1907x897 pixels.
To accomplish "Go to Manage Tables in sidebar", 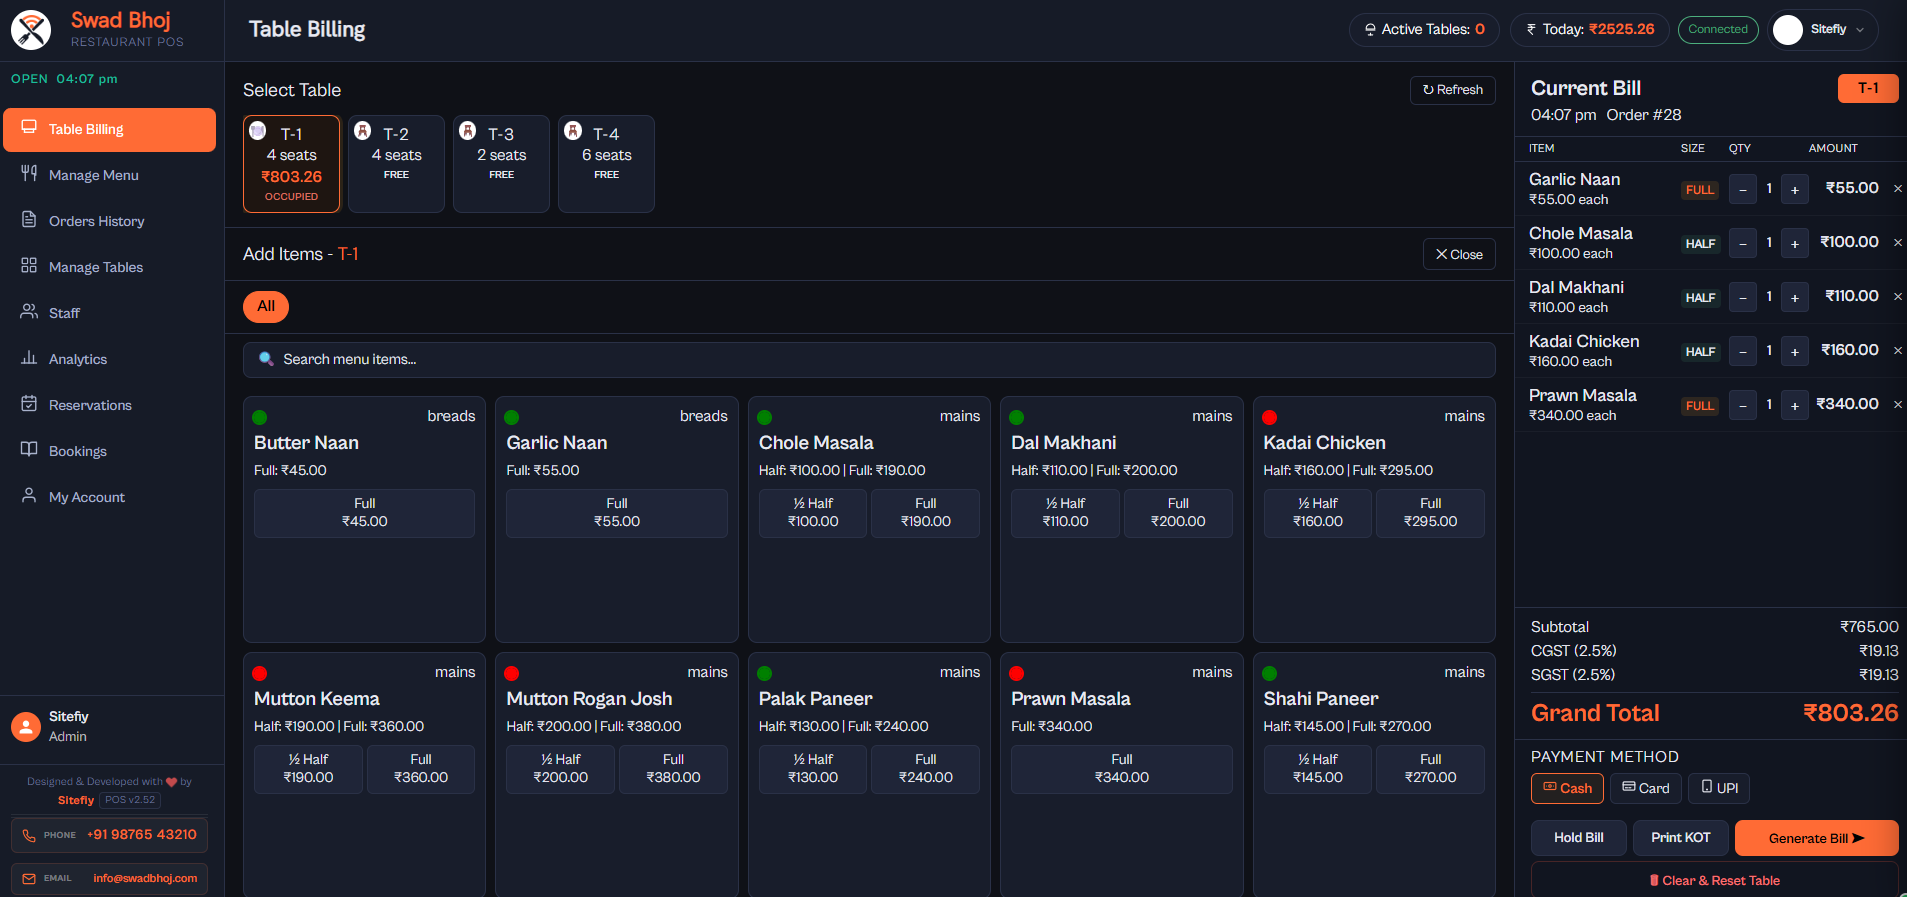I will (x=95, y=267).
